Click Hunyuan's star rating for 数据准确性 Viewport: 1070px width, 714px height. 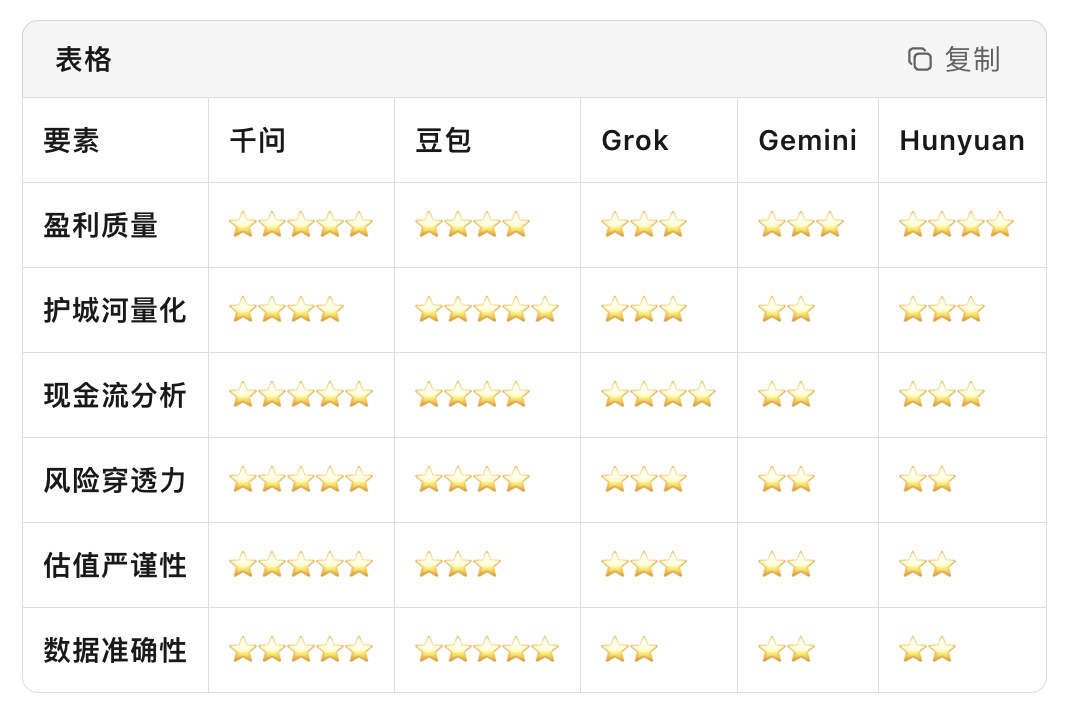click(927, 650)
